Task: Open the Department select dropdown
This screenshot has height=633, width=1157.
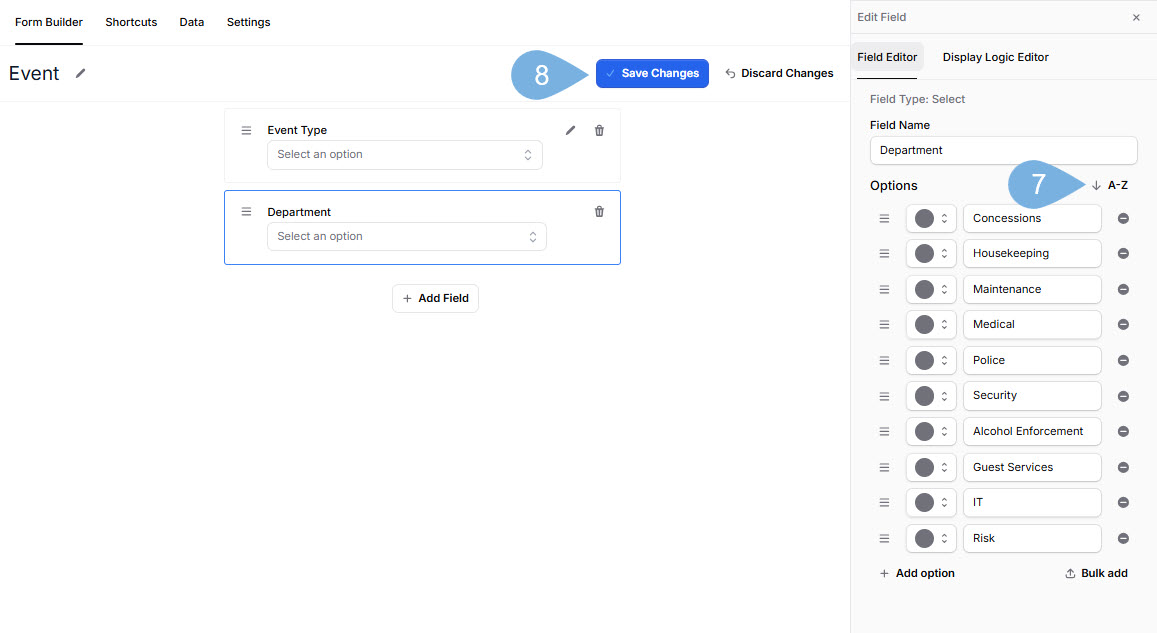Action: pyautogui.click(x=407, y=237)
